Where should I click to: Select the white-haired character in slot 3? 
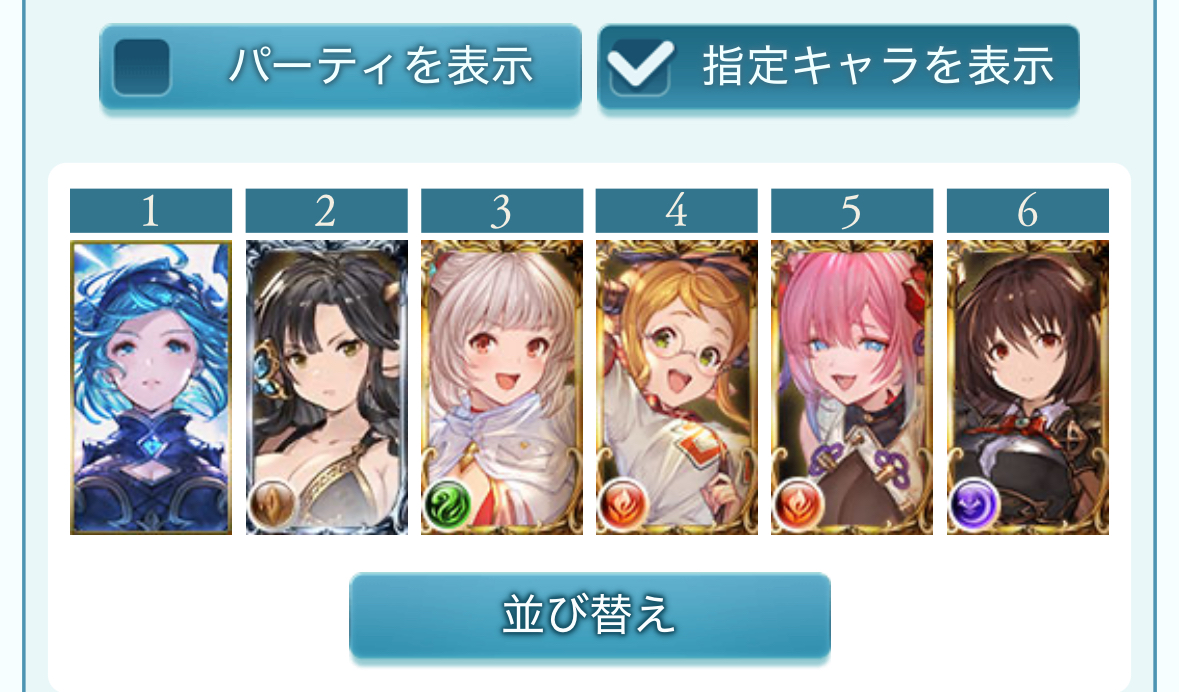(502, 387)
